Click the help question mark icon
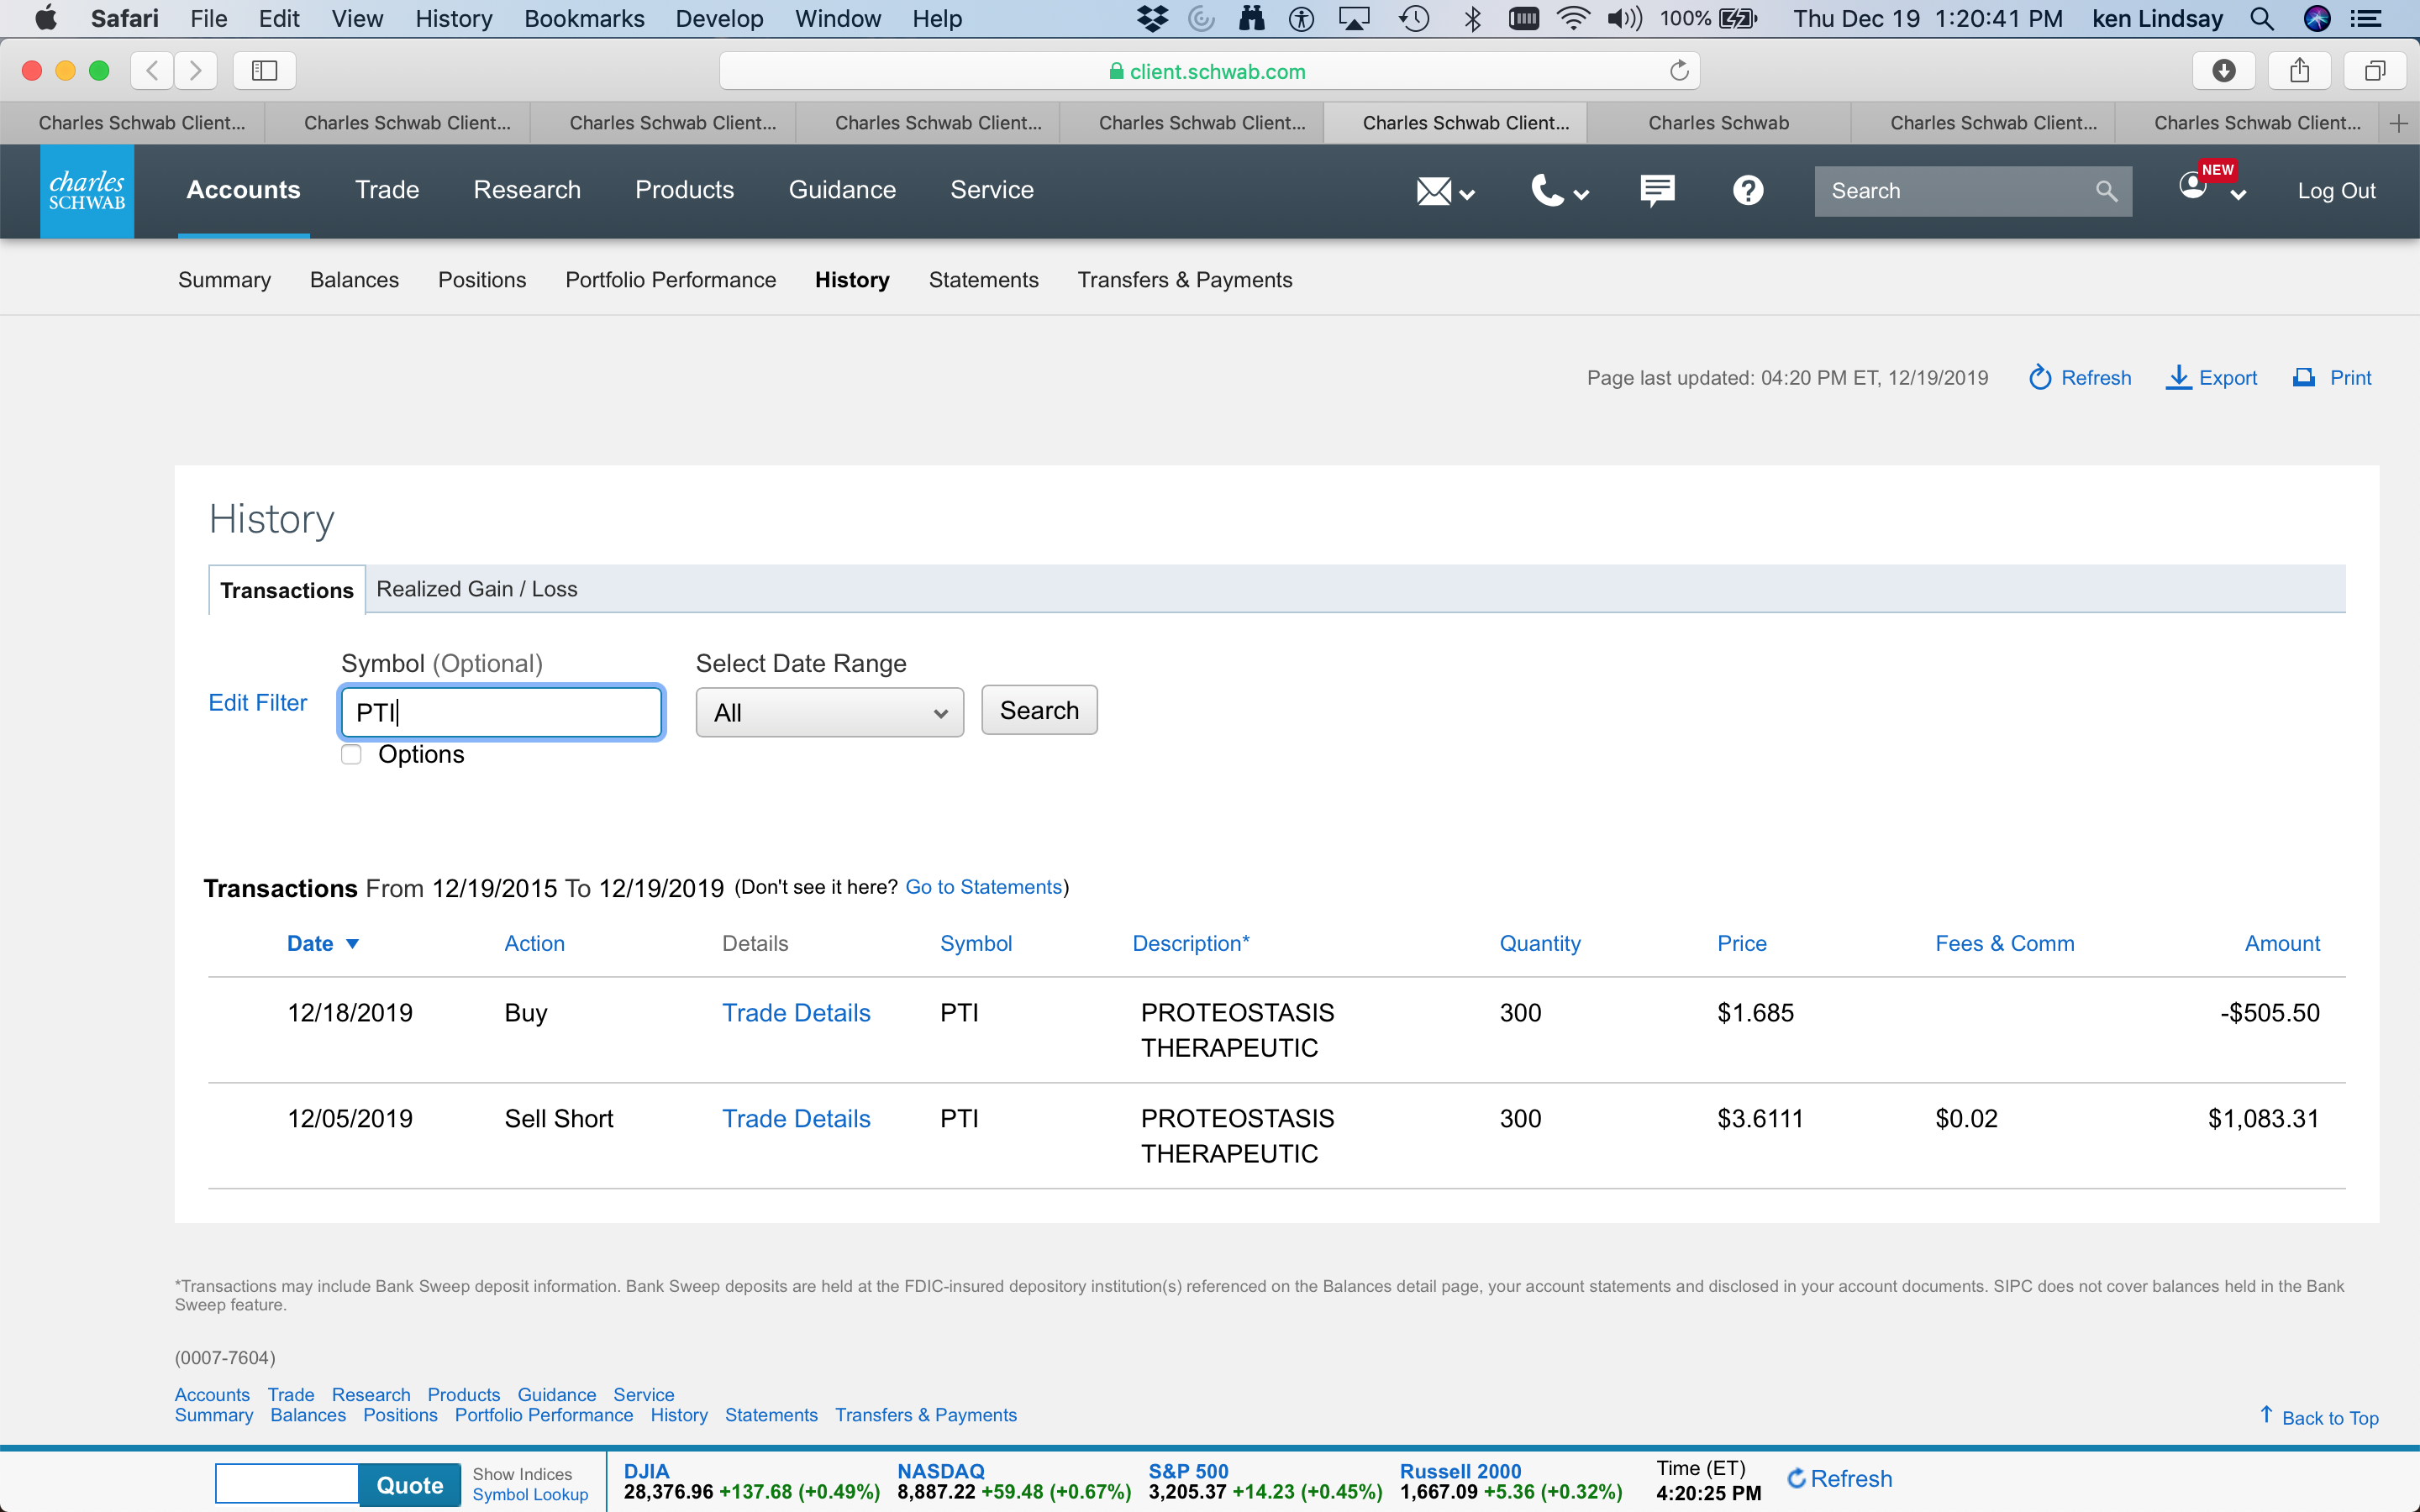The image size is (2420, 1512). (1747, 190)
